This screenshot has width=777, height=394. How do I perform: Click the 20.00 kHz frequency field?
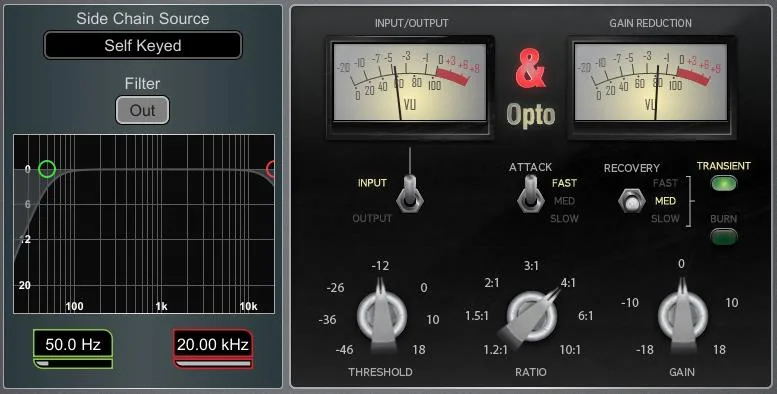(213, 344)
